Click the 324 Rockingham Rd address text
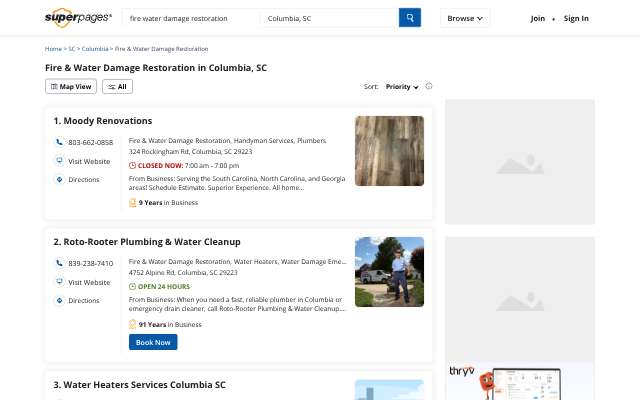The width and height of the screenshot is (640, 400). pos(190,151)
